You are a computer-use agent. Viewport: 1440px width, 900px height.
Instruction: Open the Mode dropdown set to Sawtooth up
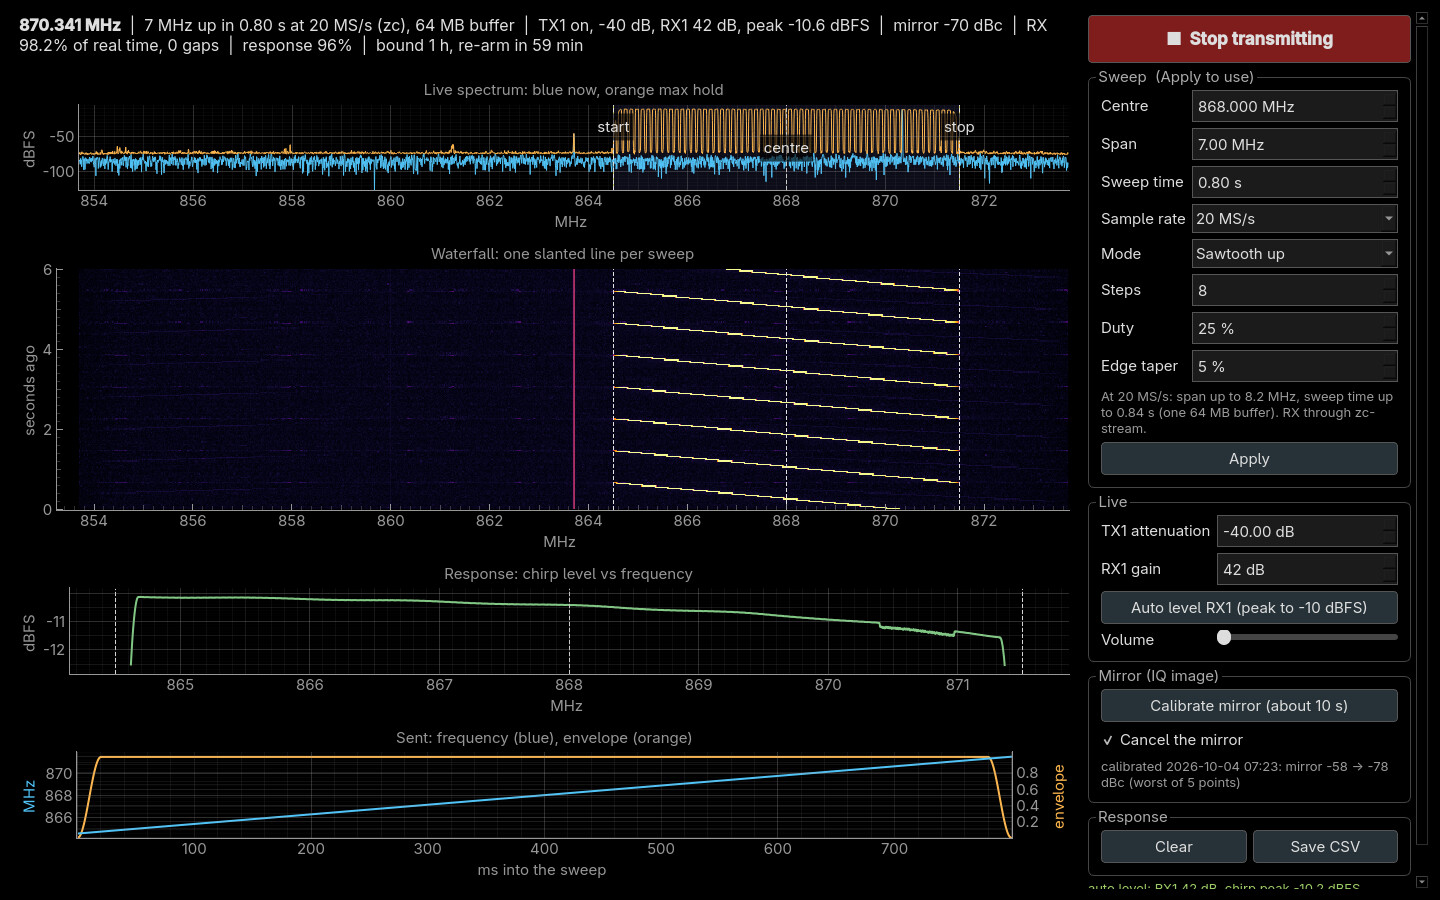click(1294, 253)
